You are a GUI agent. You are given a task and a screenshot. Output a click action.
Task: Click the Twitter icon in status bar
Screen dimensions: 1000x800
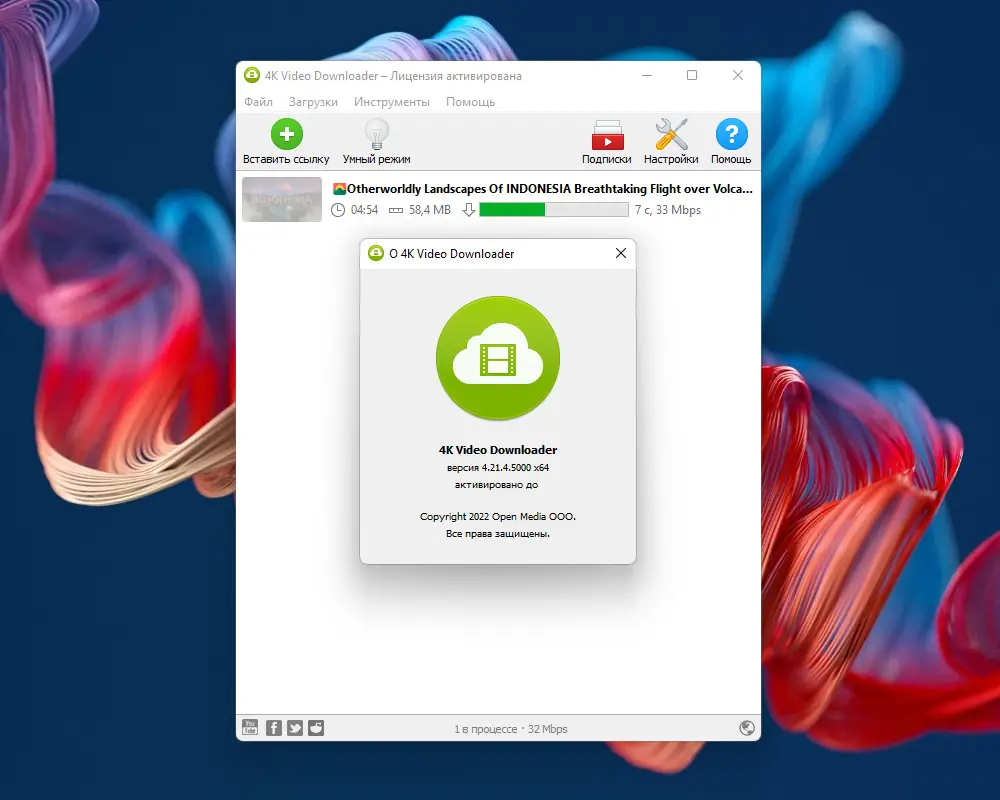pyautogui.click(x=295, y=728)
